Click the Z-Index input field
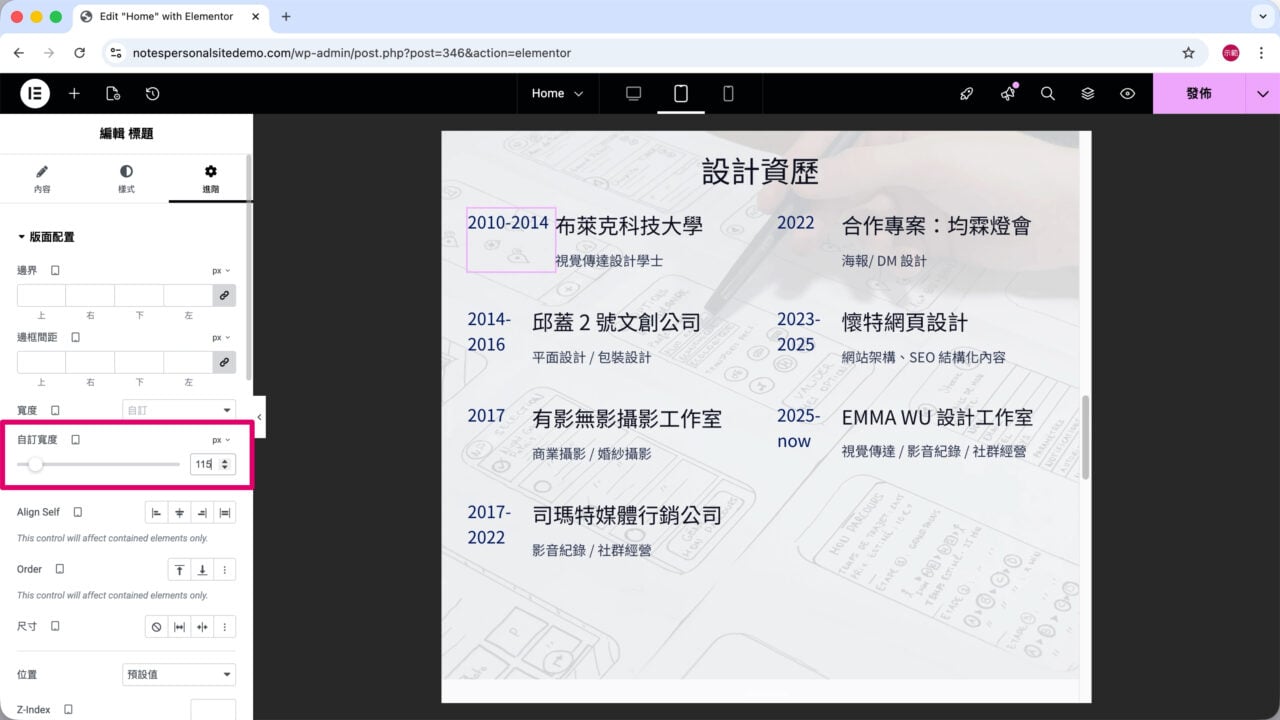Image resolution: width=1280 pixels, height=720 pixels. point(213,709)
